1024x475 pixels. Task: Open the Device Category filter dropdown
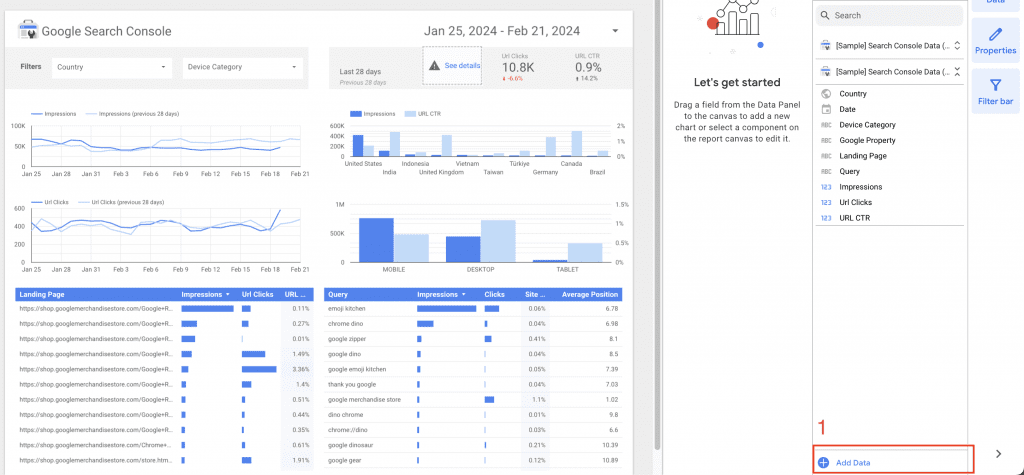(242, 67)
